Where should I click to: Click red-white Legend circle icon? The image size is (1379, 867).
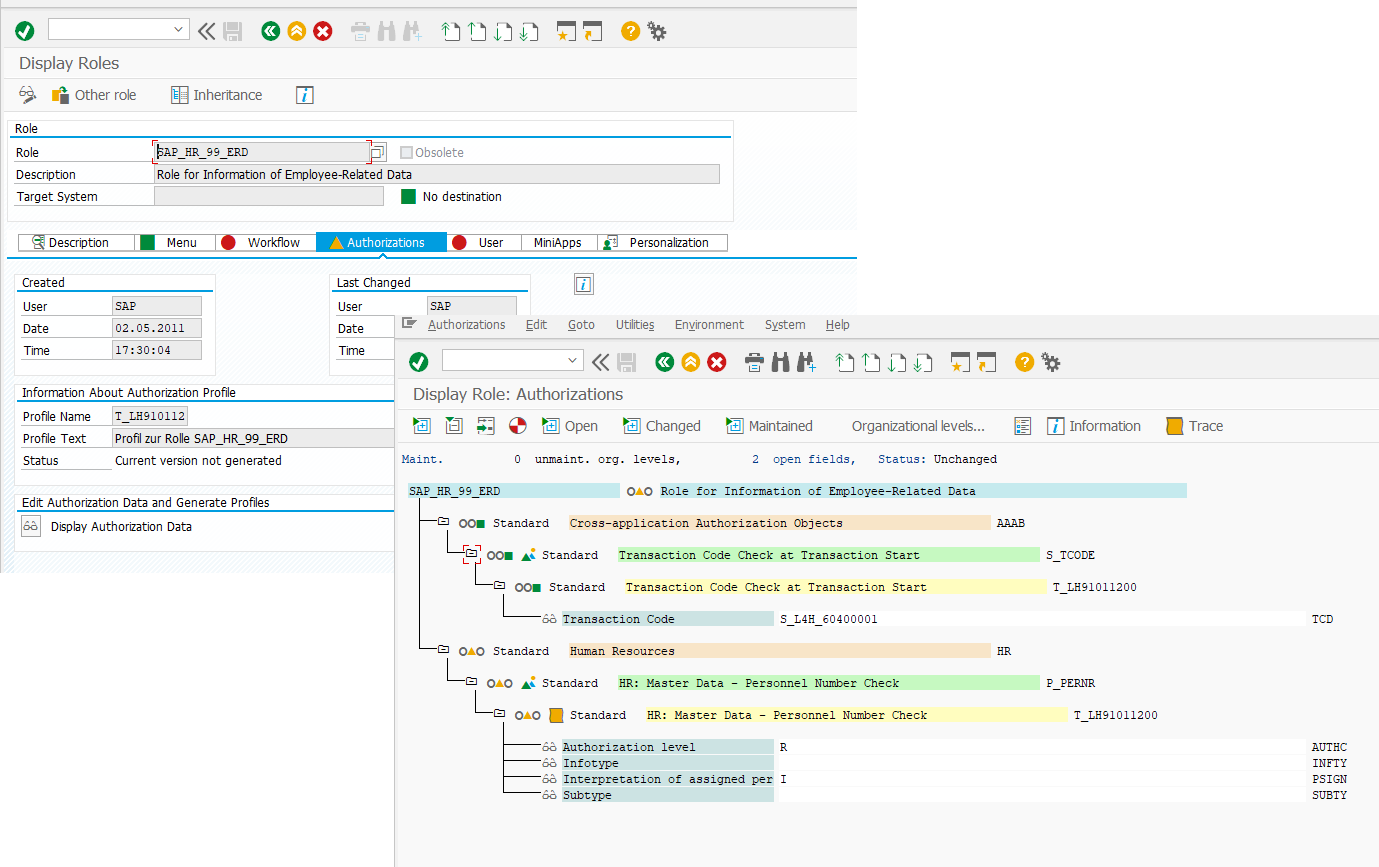pyautogui.click(x=517, y=426)
